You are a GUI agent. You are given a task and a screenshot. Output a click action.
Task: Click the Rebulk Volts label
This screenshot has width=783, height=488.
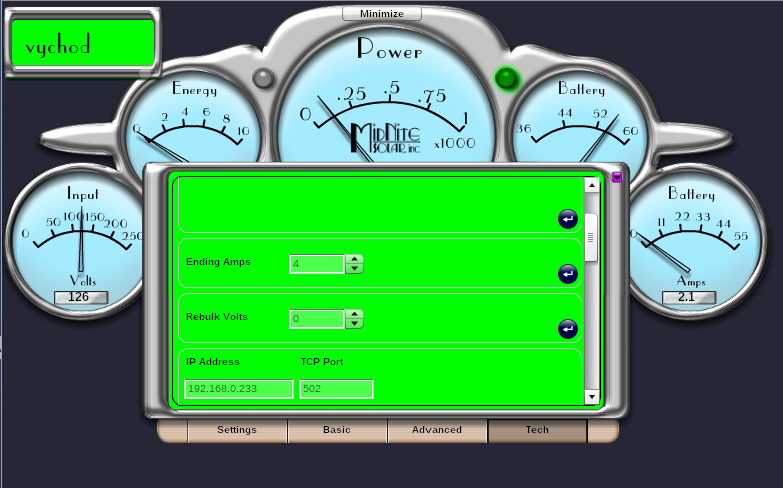217,317
